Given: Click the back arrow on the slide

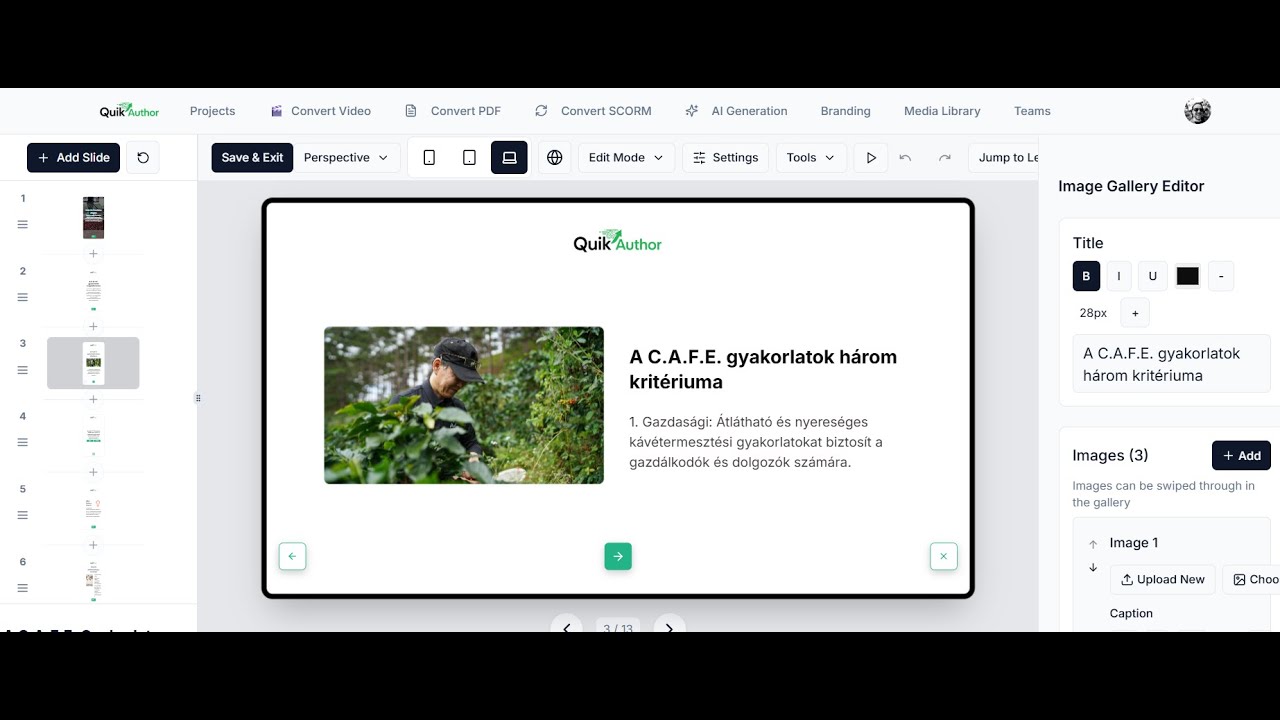Looking at the screenshot, I should point(292,557).
